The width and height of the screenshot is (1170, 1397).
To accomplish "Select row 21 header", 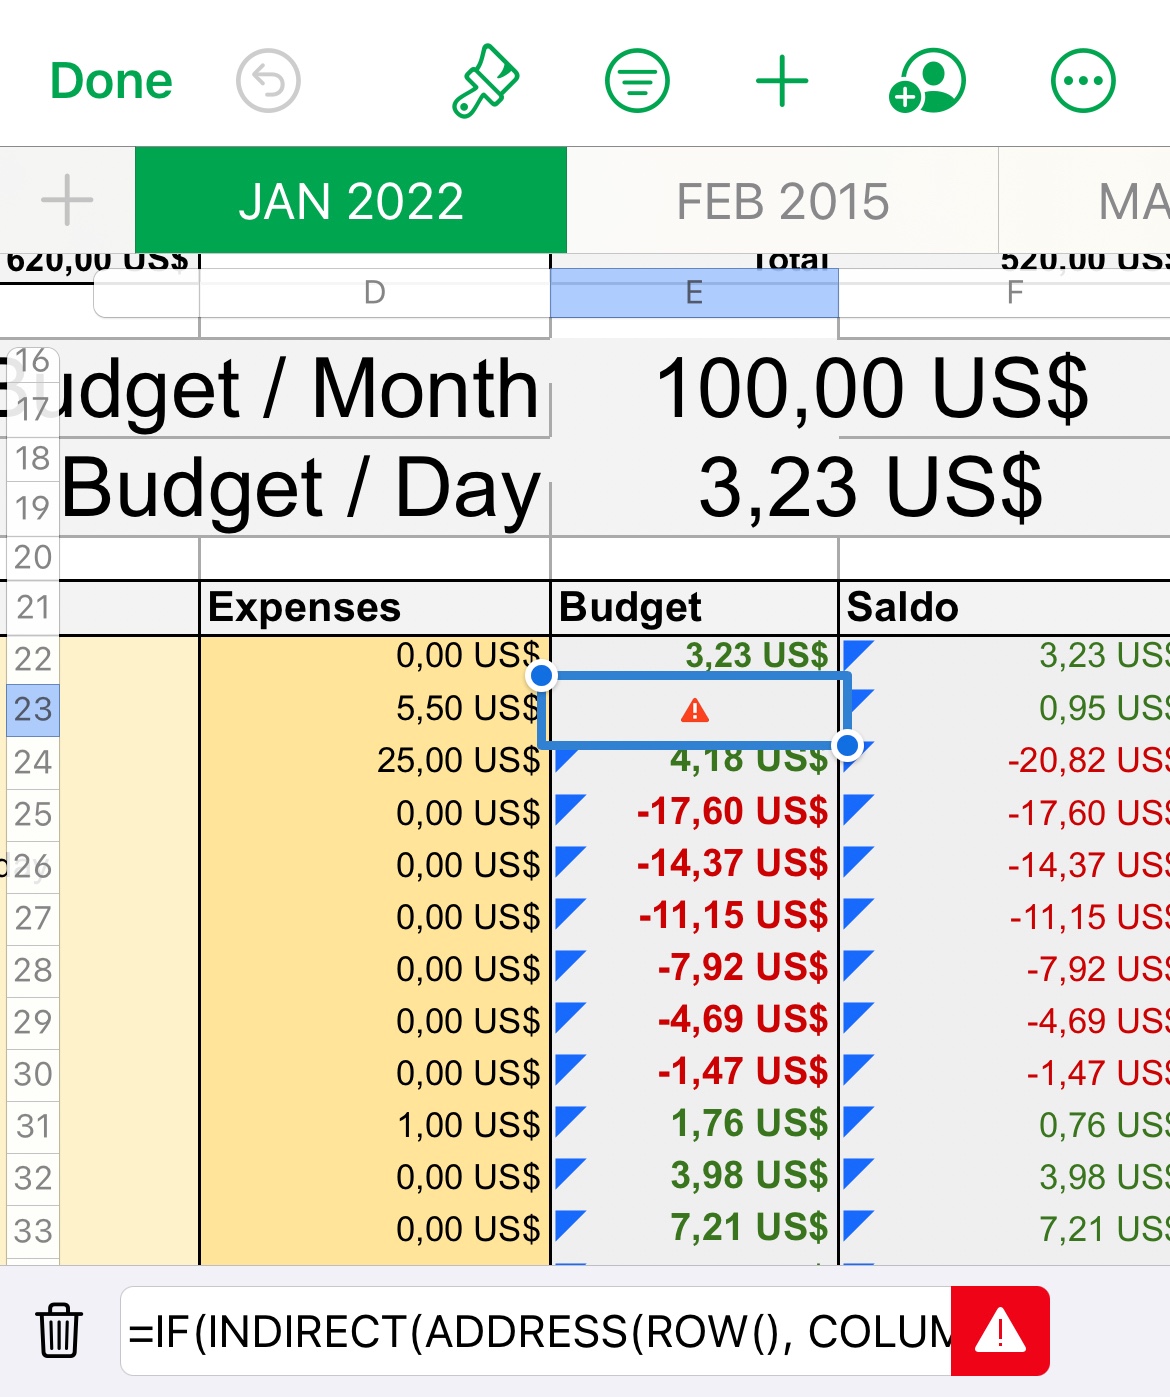I will (x=33, y=607).
